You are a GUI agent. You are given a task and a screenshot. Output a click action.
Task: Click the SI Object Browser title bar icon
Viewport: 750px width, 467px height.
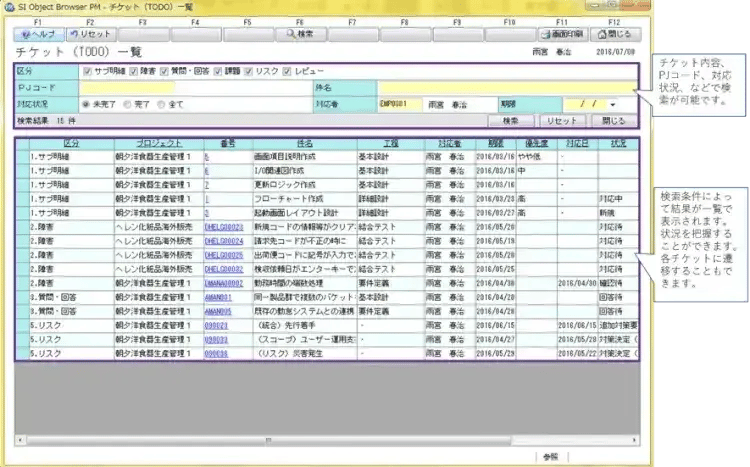point(9,7)
